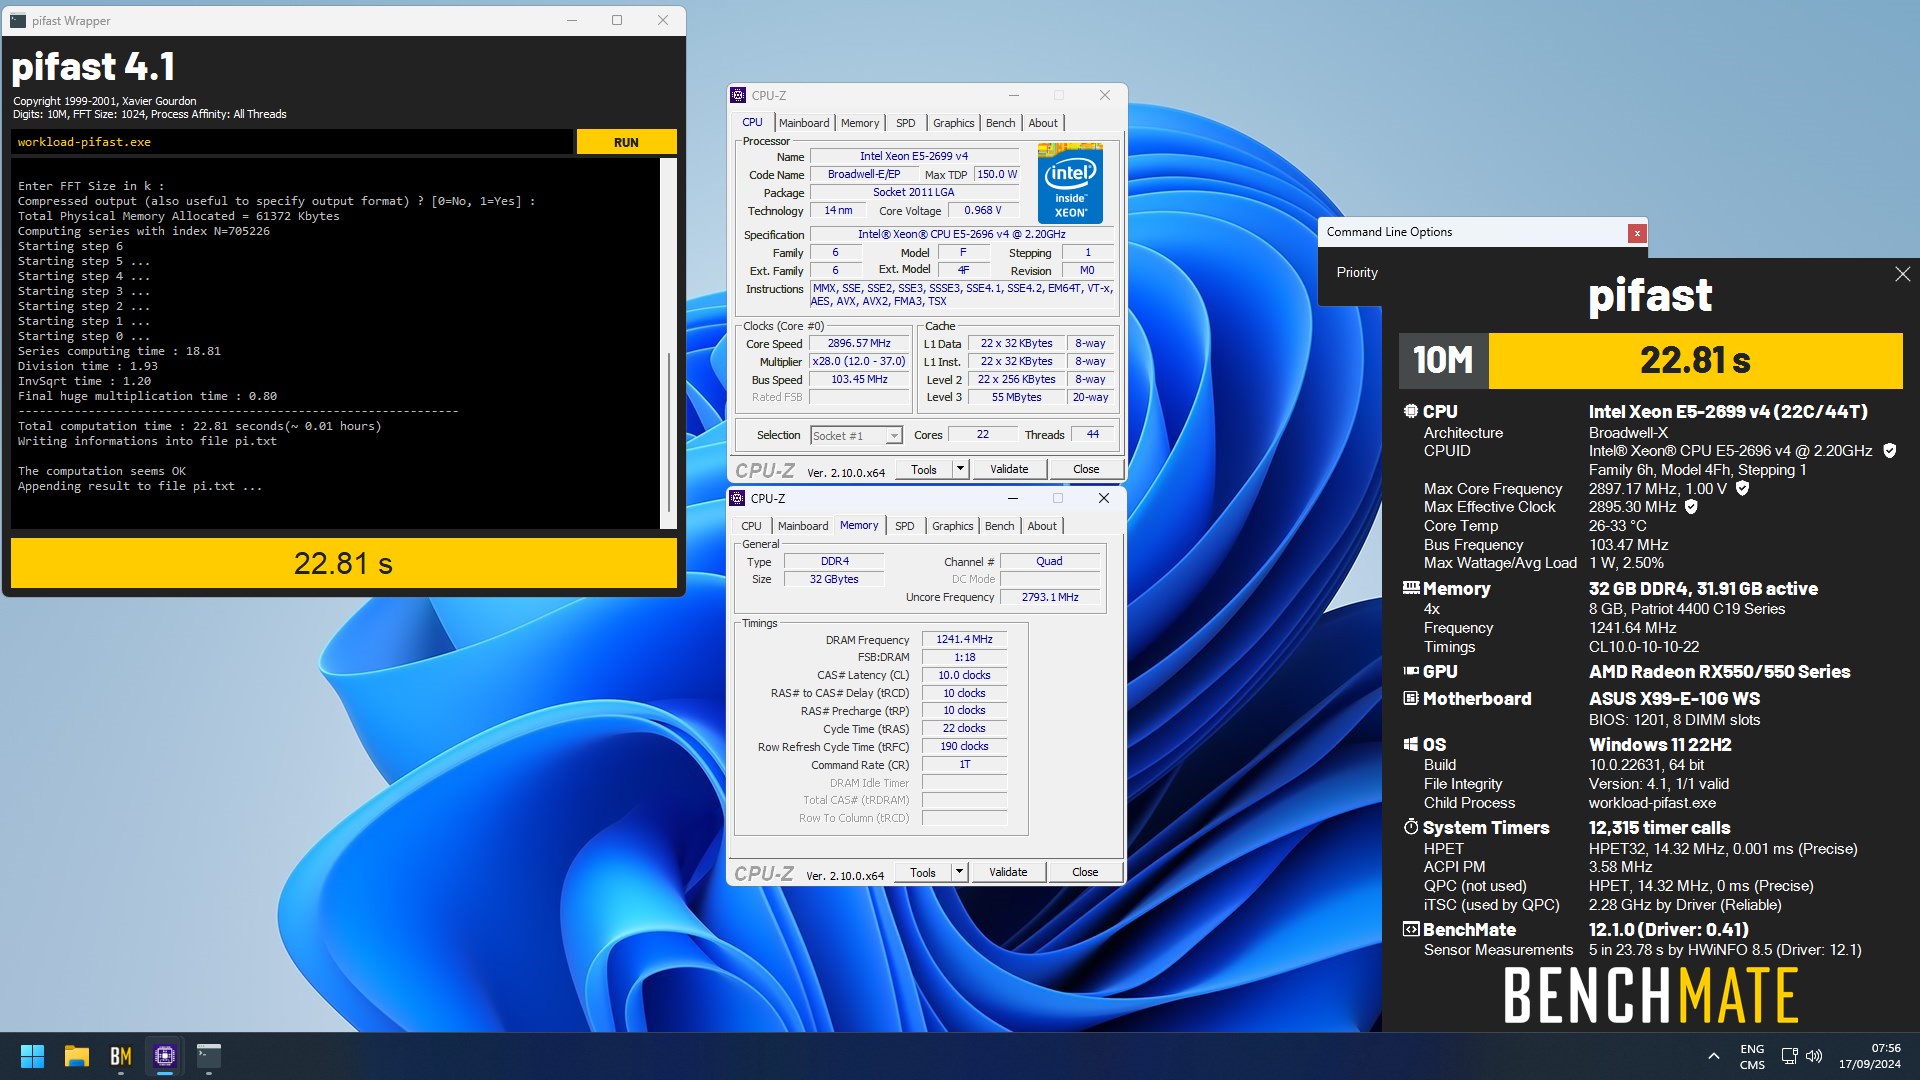The width and height of the screenshot is (1920, 1080).
Task: Close the BenchMate pifast result panel
Action: coord(1902,274)
